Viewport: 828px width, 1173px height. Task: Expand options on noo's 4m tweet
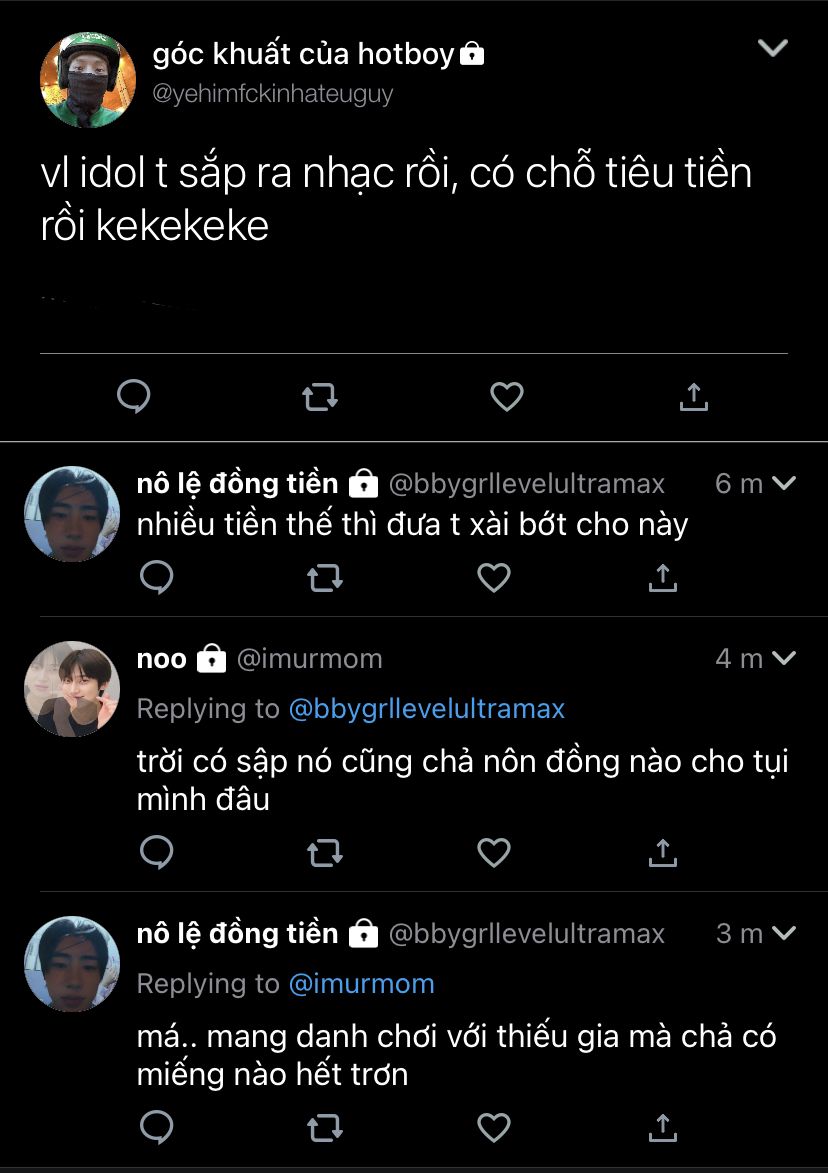[x=784, y=659]
